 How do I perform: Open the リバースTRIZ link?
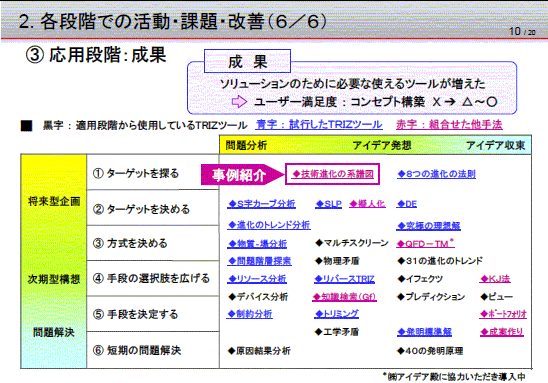pos(344,279)
